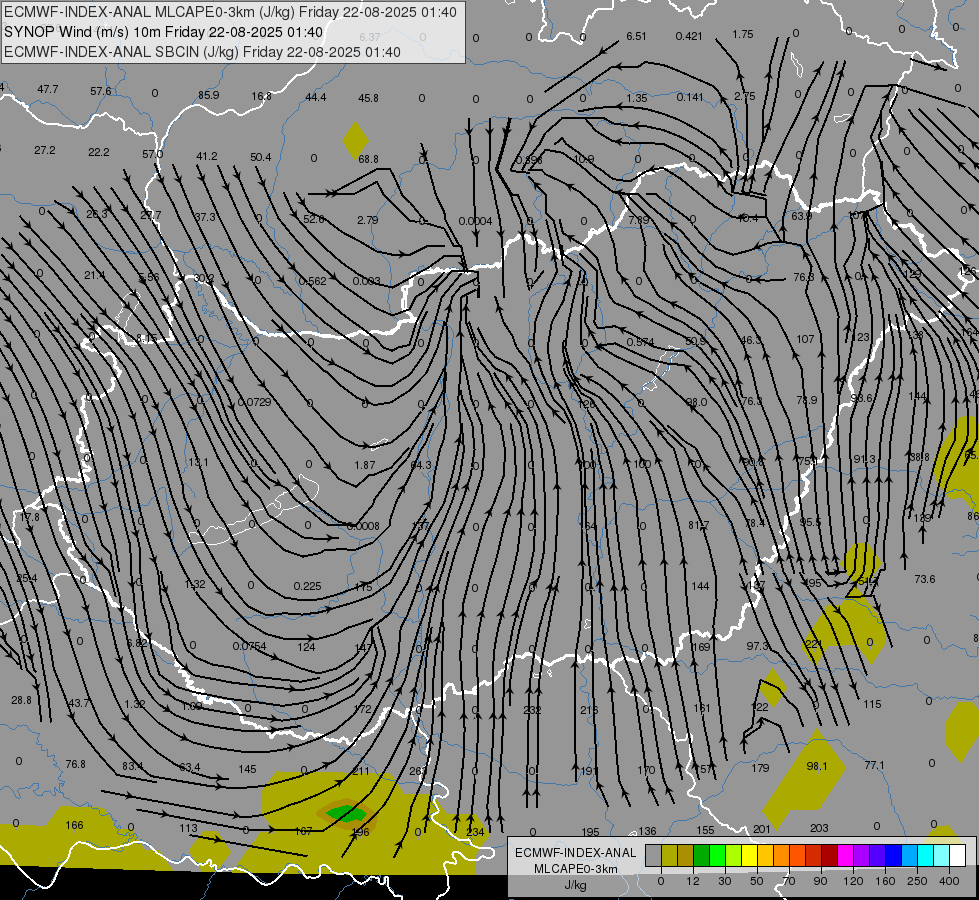Select the map value 28.8
This screenshot has width=979, height=900.
tap(21, 701)
